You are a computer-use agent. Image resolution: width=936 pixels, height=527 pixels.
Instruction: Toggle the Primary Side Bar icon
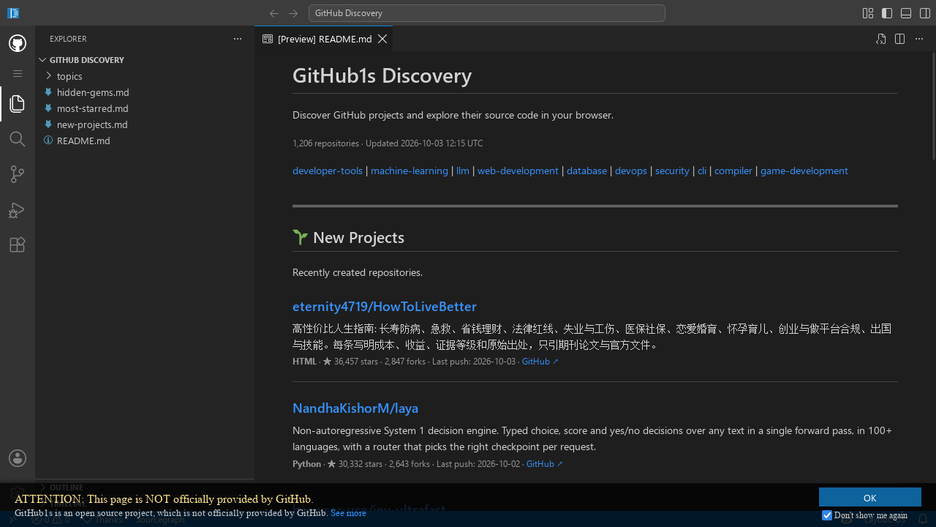(x=887, y=13)
